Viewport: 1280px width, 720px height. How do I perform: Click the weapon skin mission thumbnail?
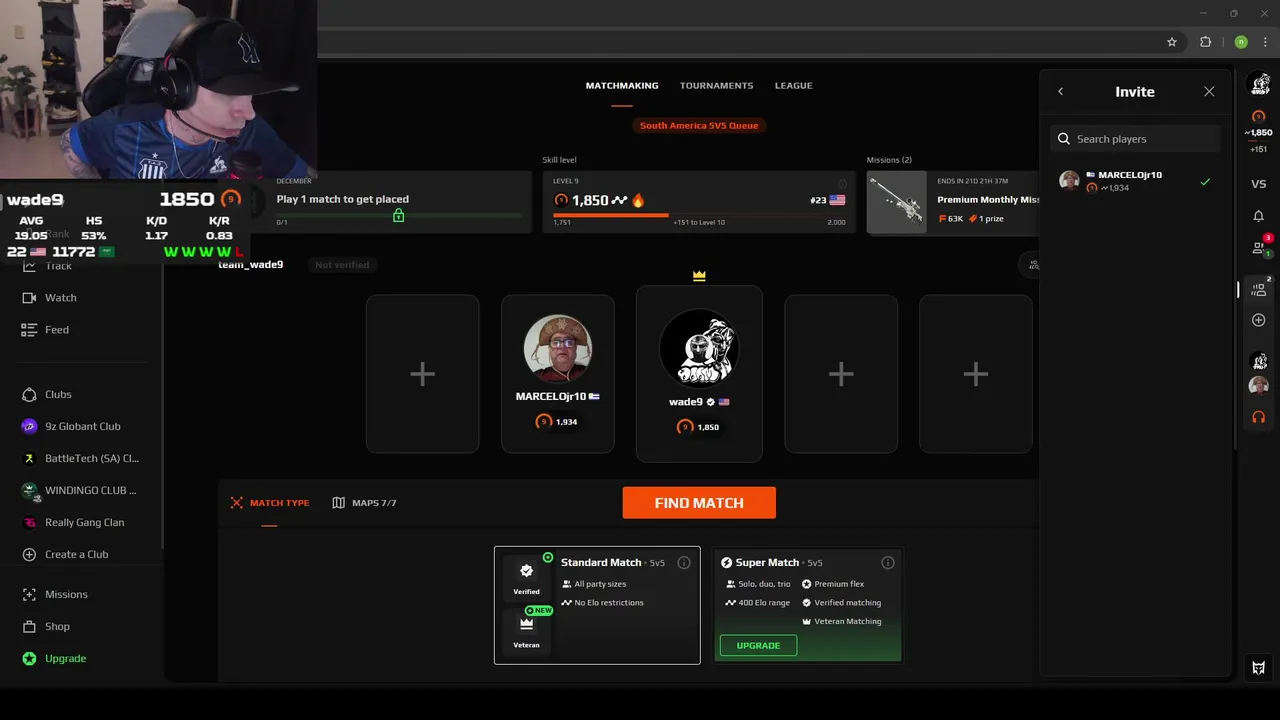pyautogui.click(x=897, y=202)
